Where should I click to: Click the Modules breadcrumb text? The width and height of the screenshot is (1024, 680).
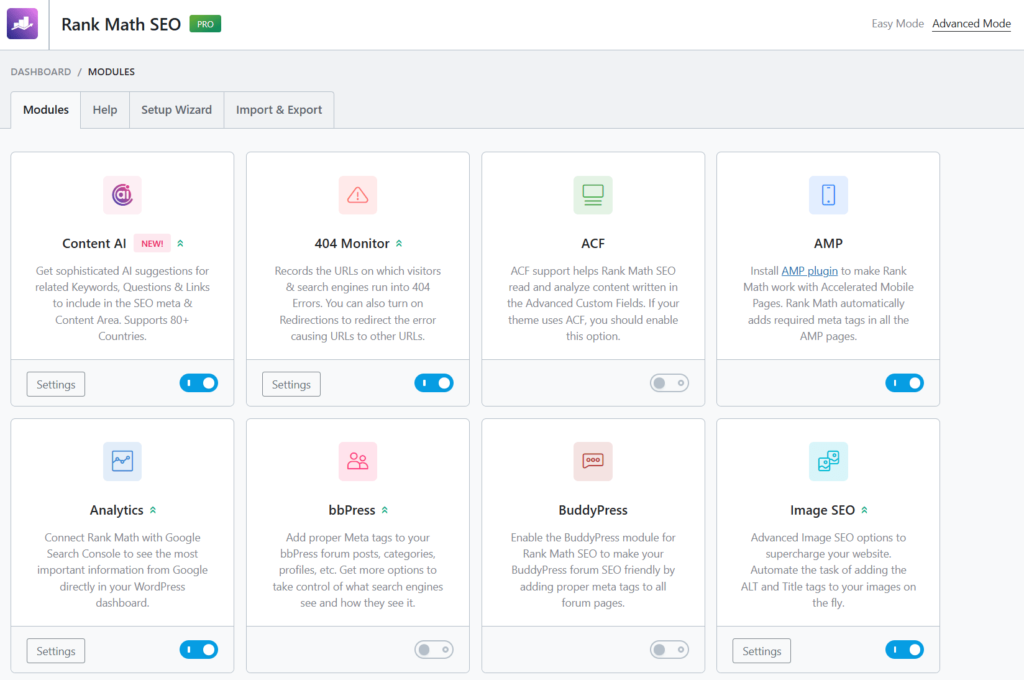(111, 72)
